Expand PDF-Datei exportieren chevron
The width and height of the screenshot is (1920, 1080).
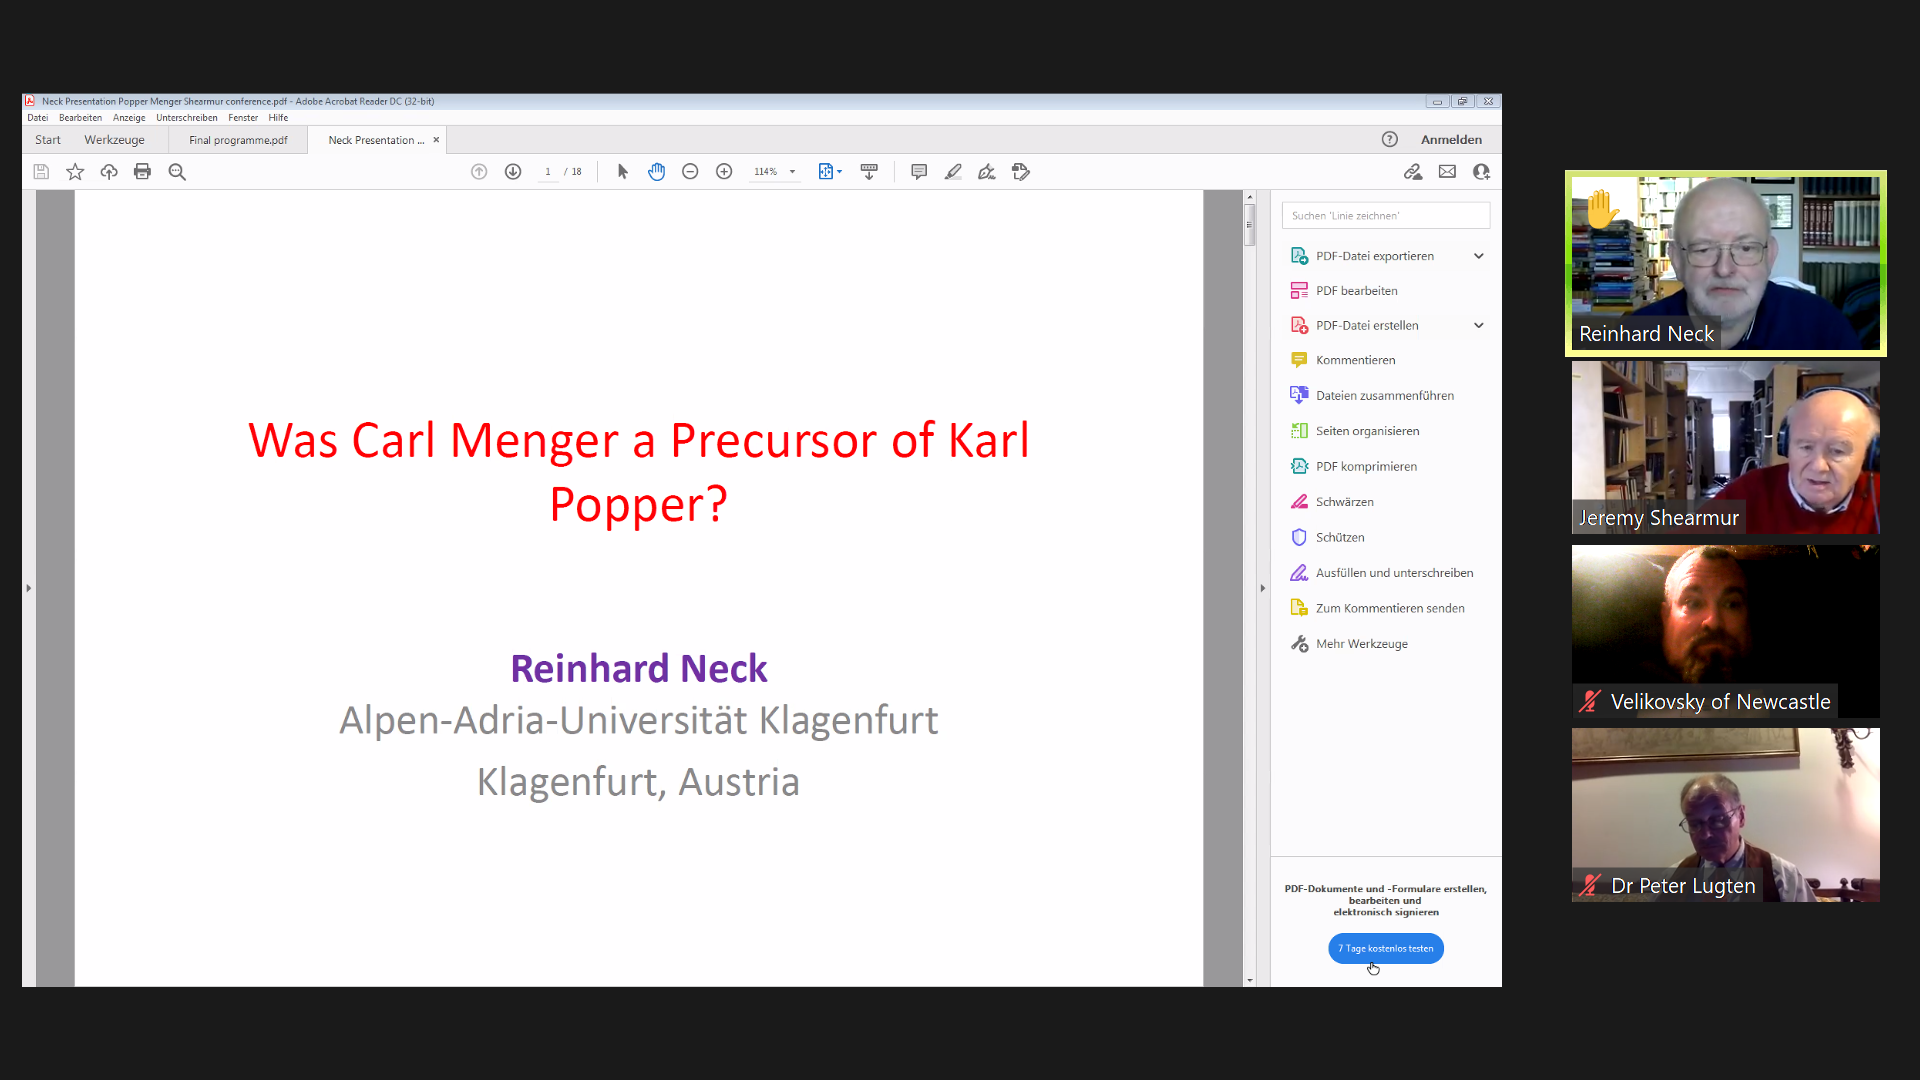pos(1478,256)
